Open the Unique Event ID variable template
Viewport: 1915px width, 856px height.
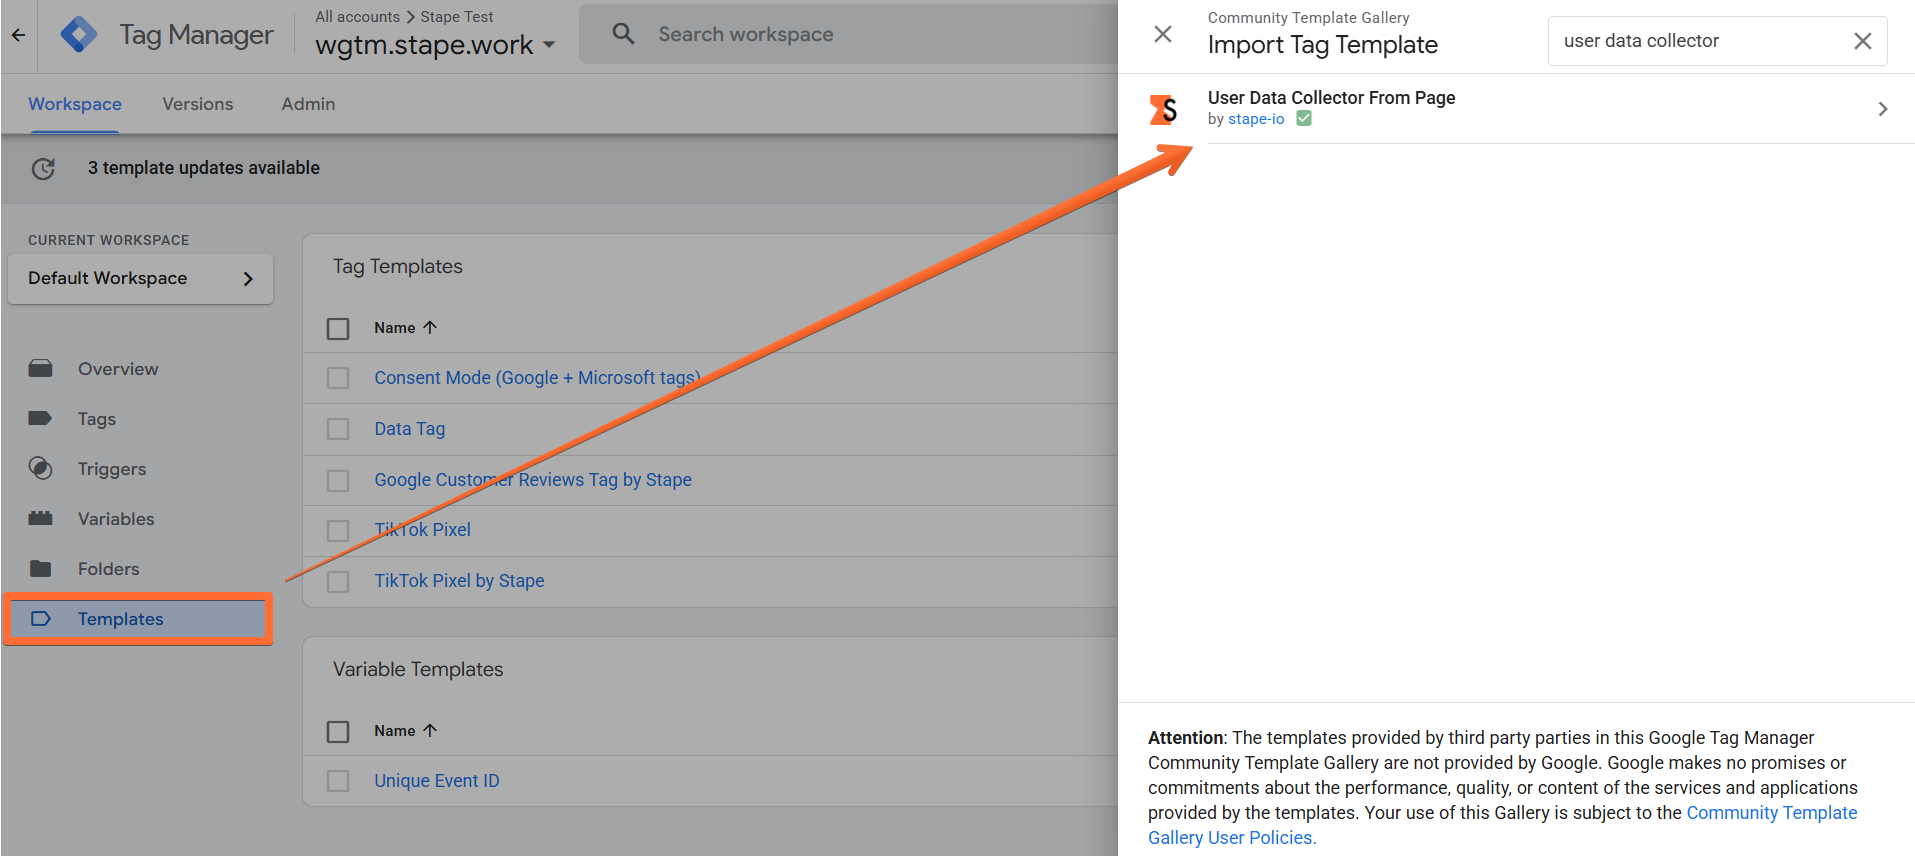437,781
